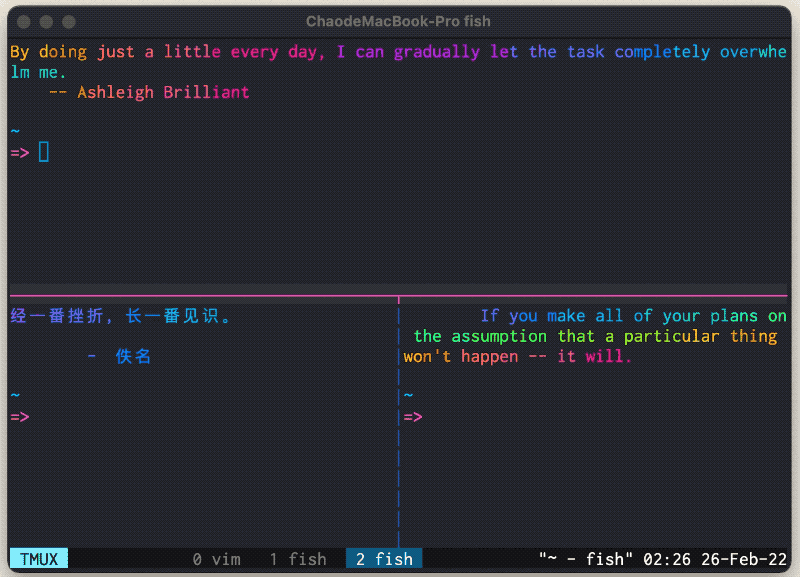Viewport: 800px width, 577px height.
Task: Click the "=>" prompt in the top pane
Action: pyautogui.click(x=19, y=152)
